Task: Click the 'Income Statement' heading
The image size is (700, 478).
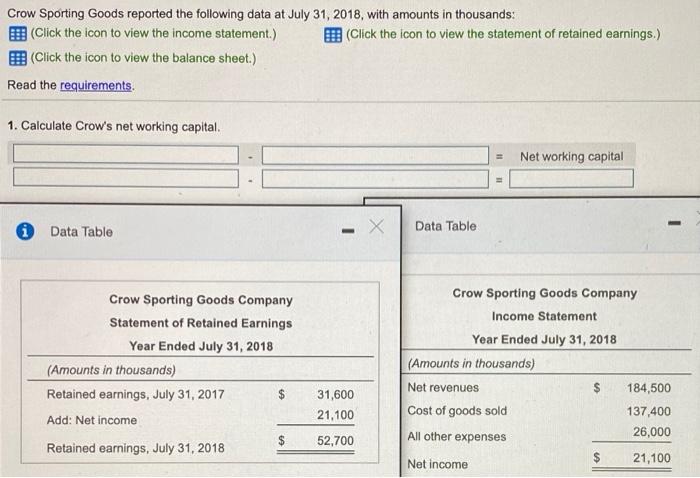Action: coord(544,316)
